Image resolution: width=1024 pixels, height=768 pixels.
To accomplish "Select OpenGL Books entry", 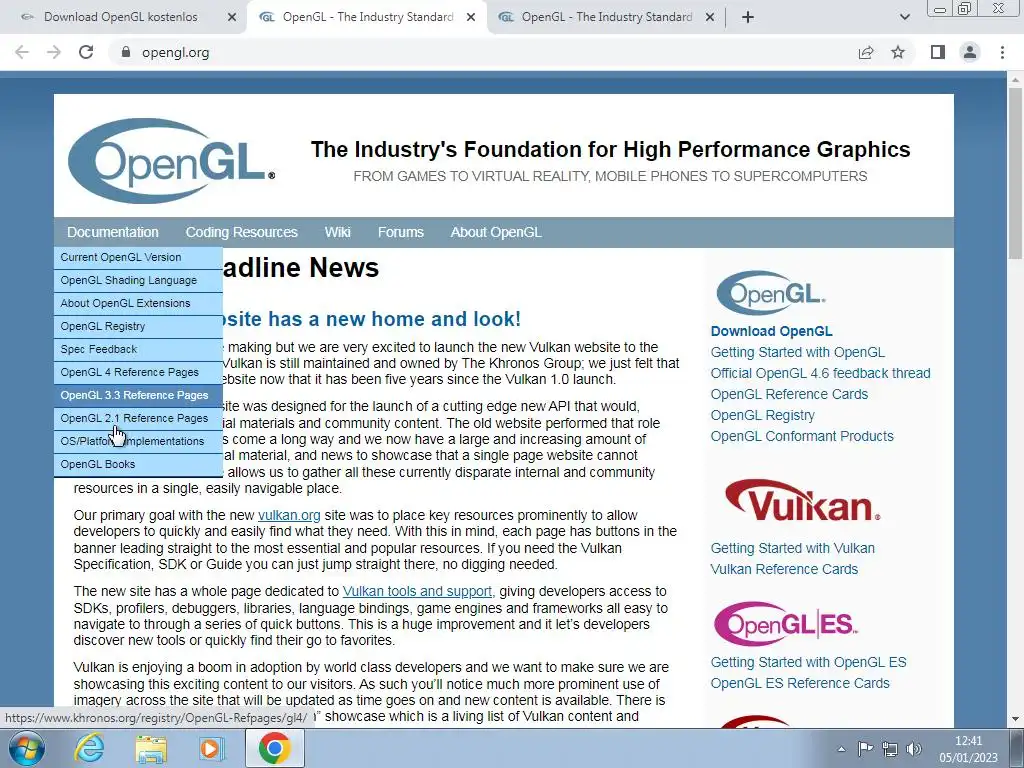I will tap(138, 464).
